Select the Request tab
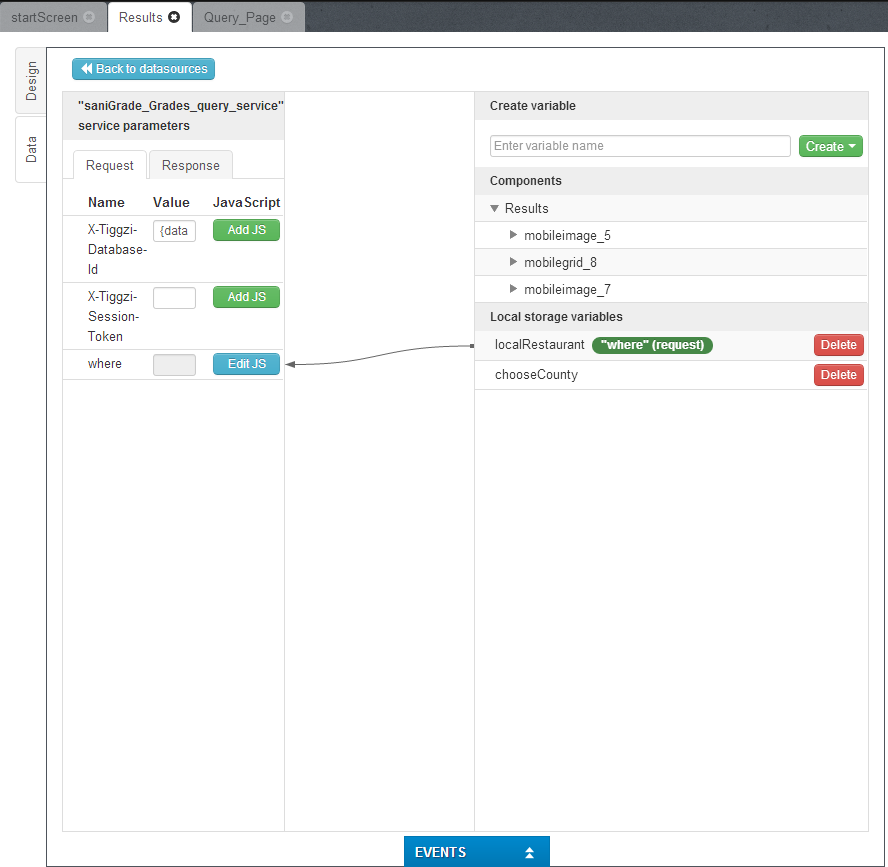Screen dimensions: 888x867 click(x=109, y=165)
